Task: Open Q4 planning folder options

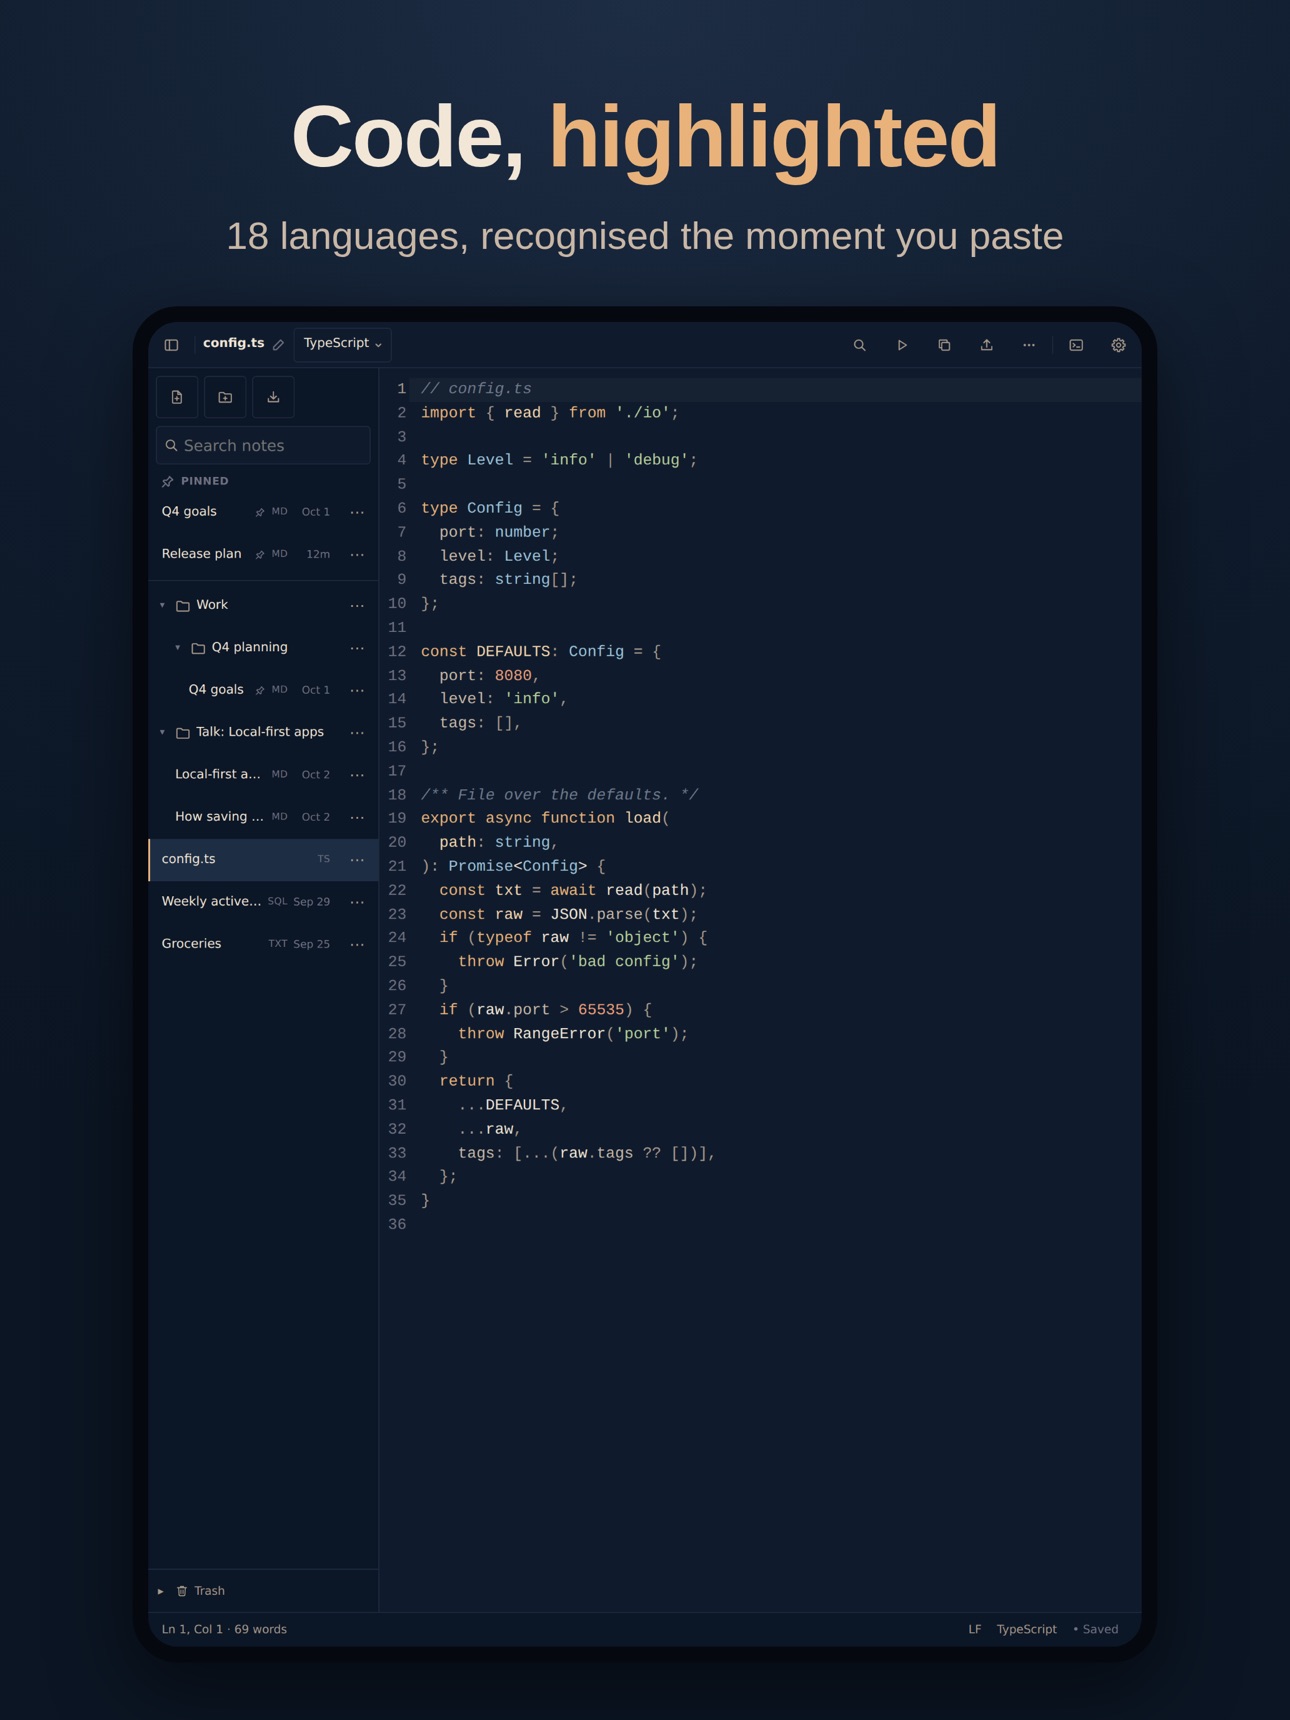Action: click(x=357, y=648)
